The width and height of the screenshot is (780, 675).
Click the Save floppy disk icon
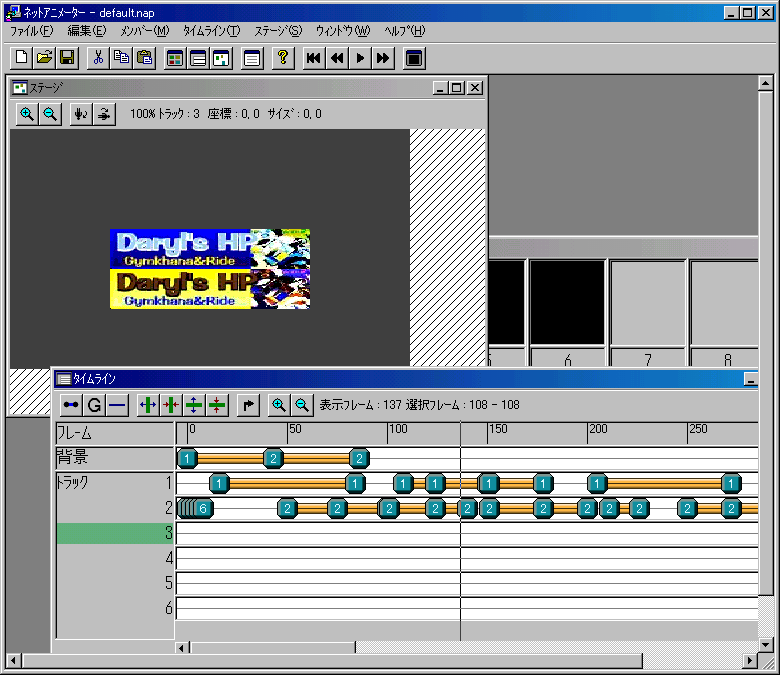point(67,58)
